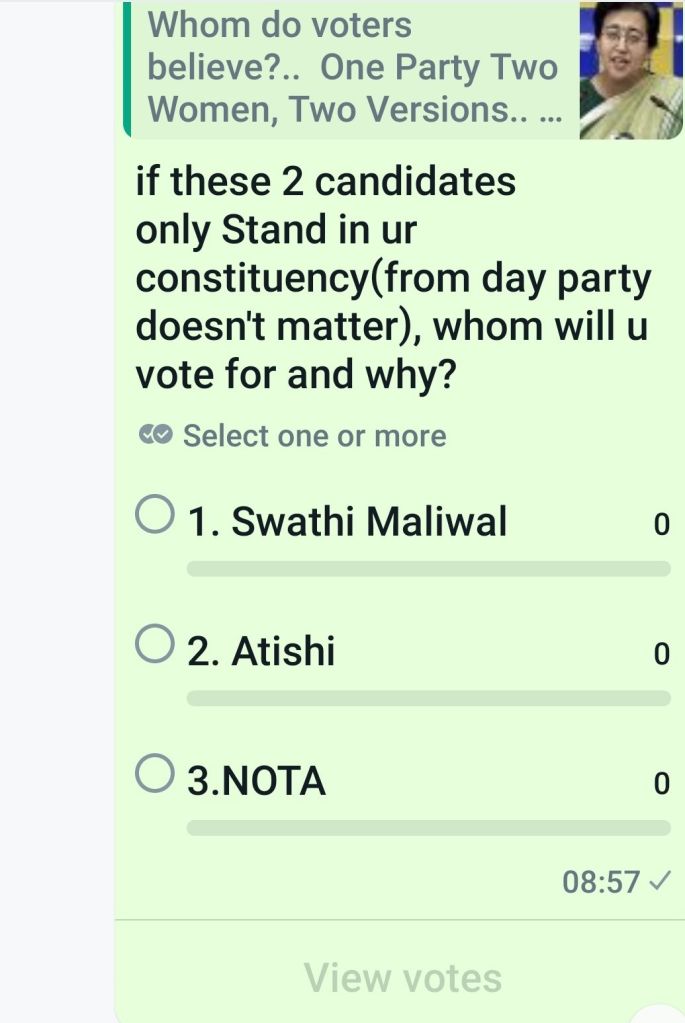This screenshot has height=1023, width=685.
Task: Tap the double-check icon beside Select one or more
Action: click(156, 436)
